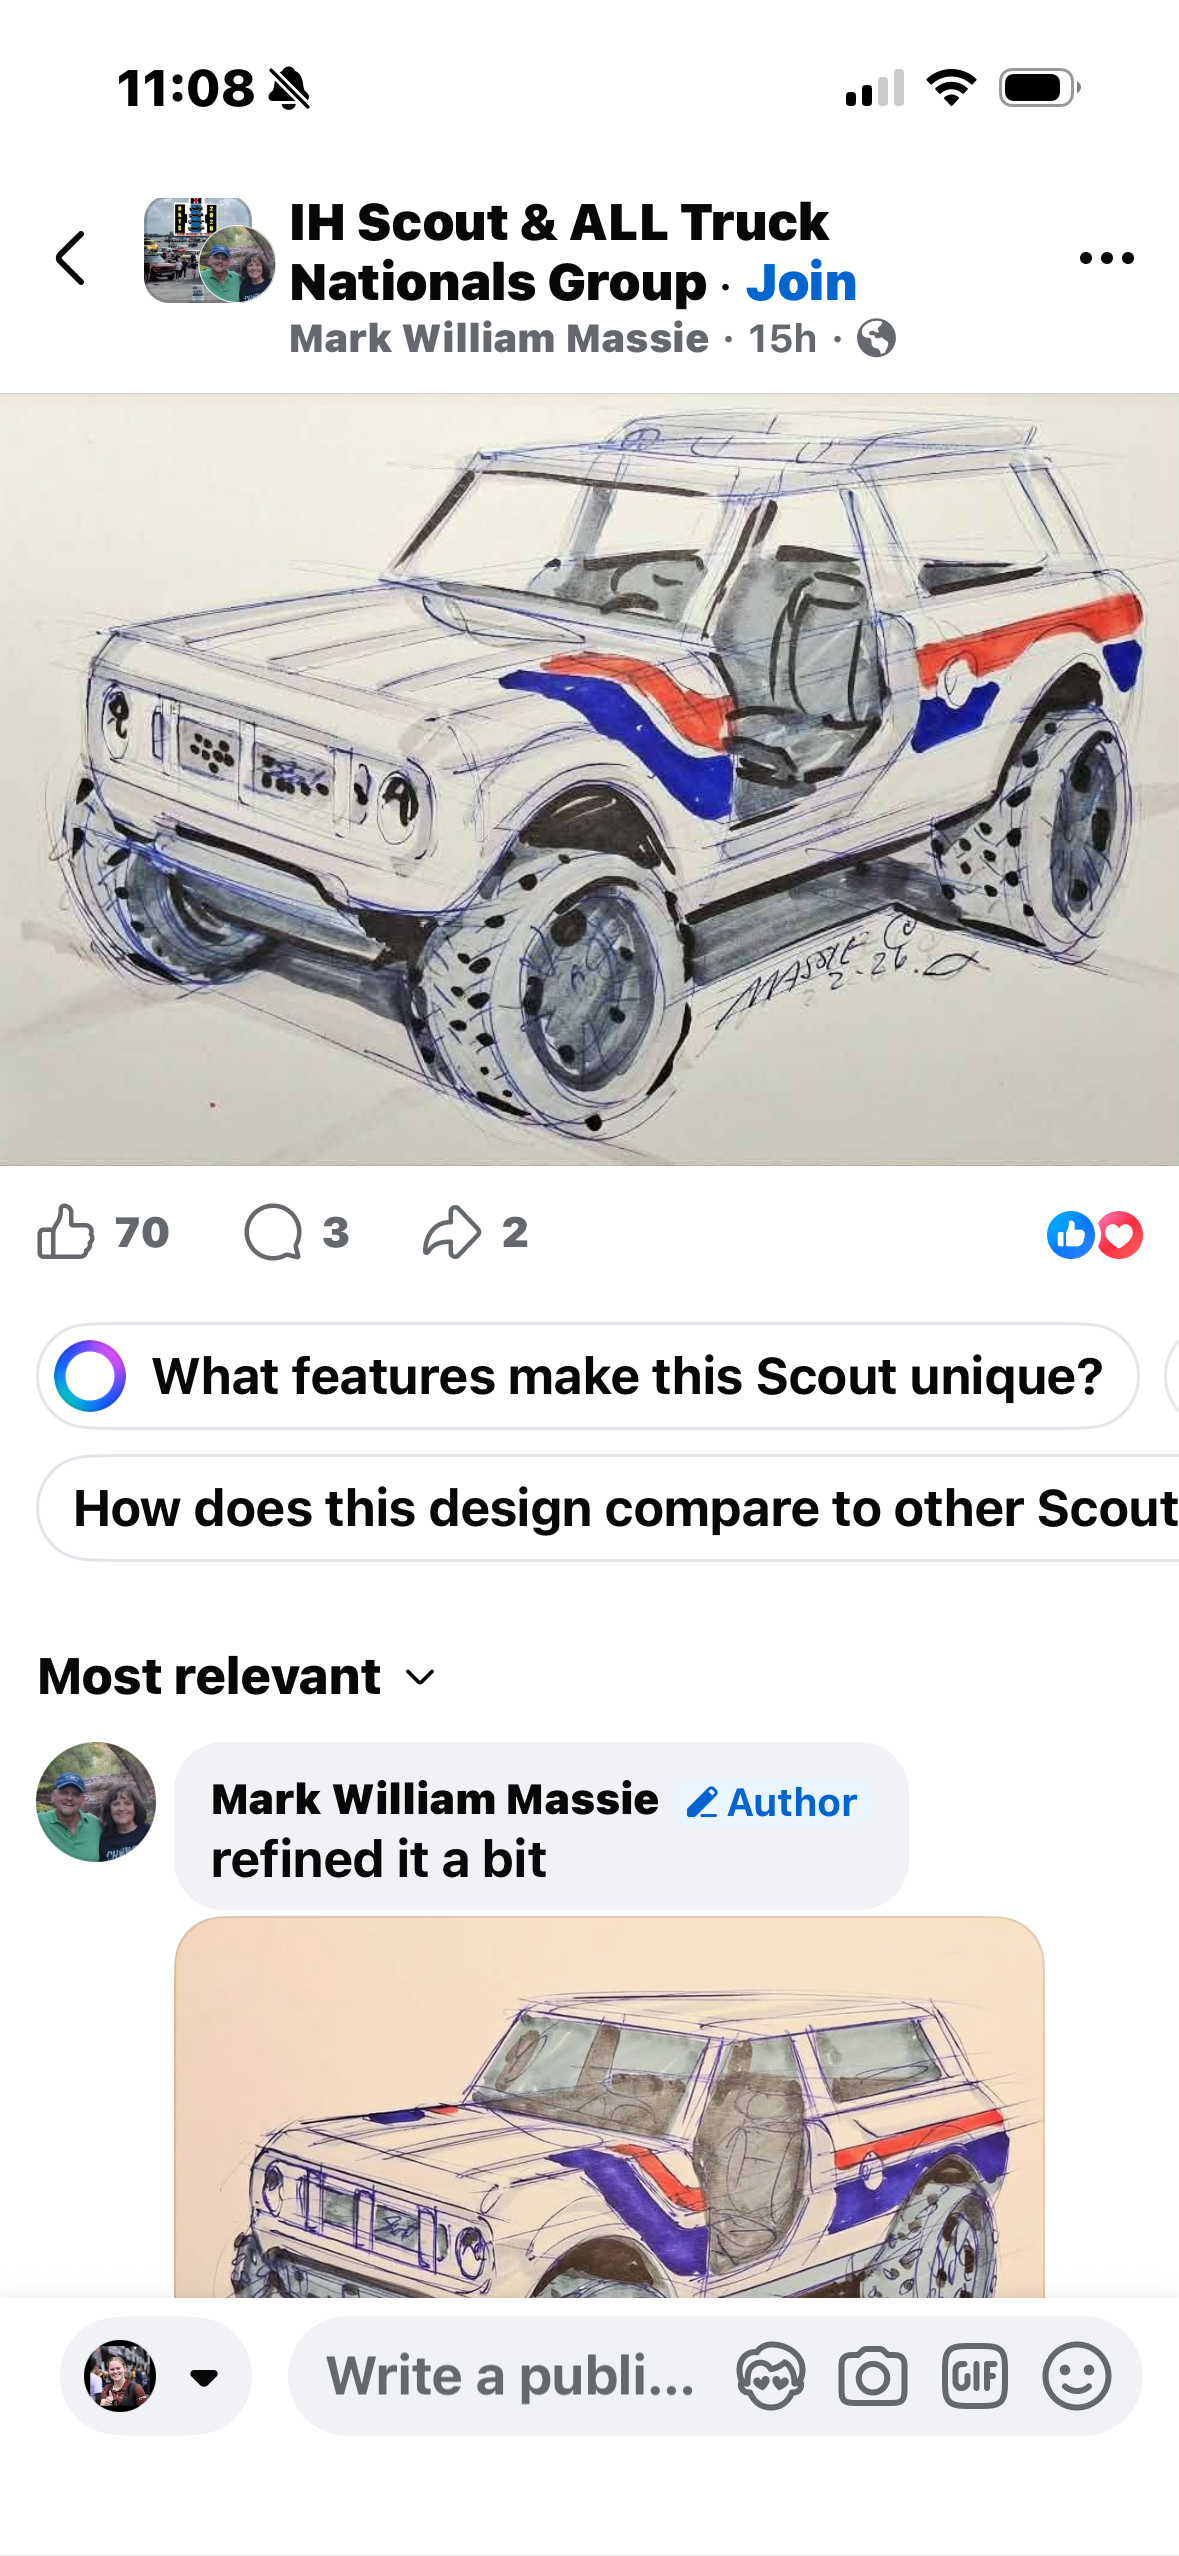1179x2556 pixels.
Task: Select the design comparison suggested question
Action: [608, 1508]
